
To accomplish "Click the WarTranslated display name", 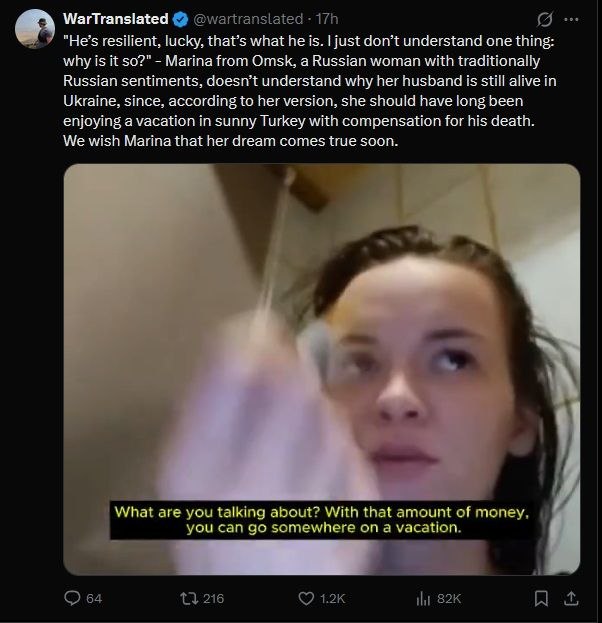I will [116, 19].
